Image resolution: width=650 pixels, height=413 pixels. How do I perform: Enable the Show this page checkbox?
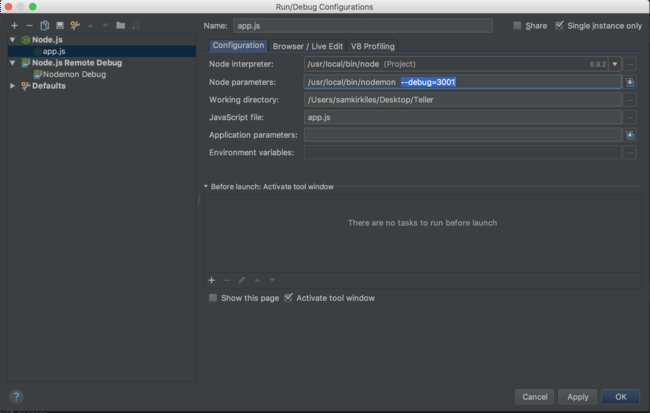pos(213,298)
